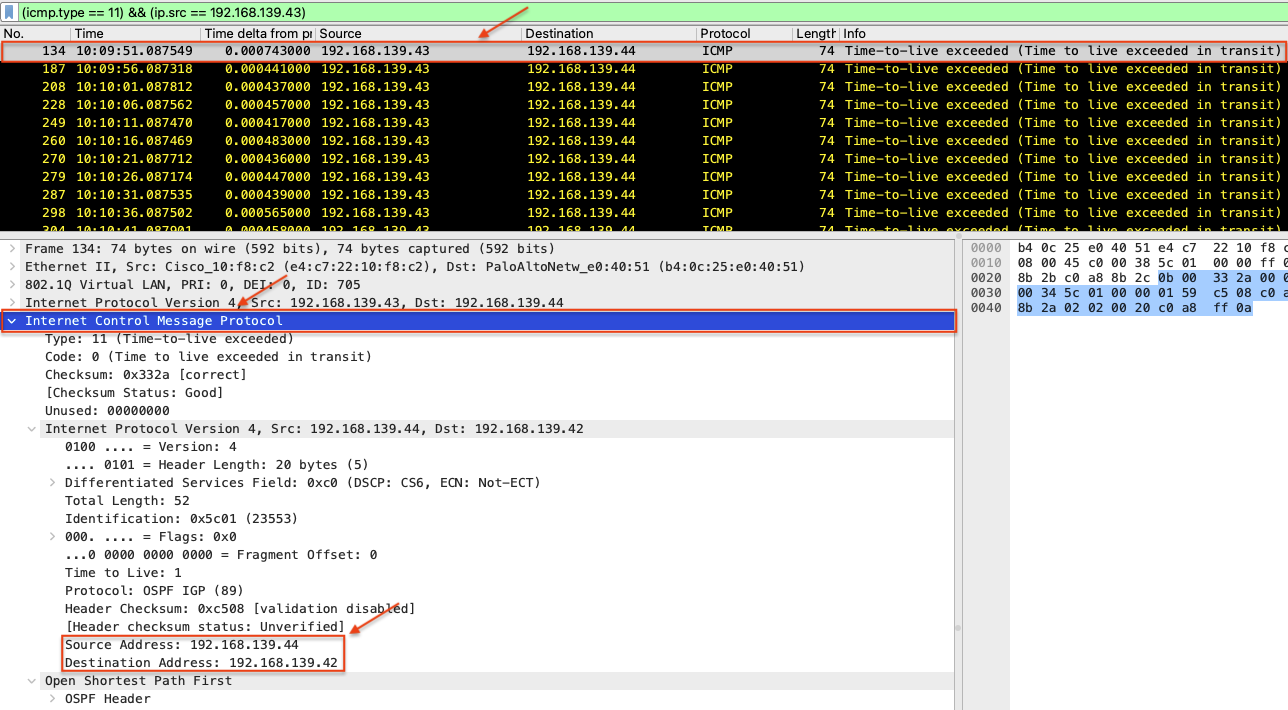Expand the OSPF Header node
Viewport: 1288px width, 710px height.
52,699
